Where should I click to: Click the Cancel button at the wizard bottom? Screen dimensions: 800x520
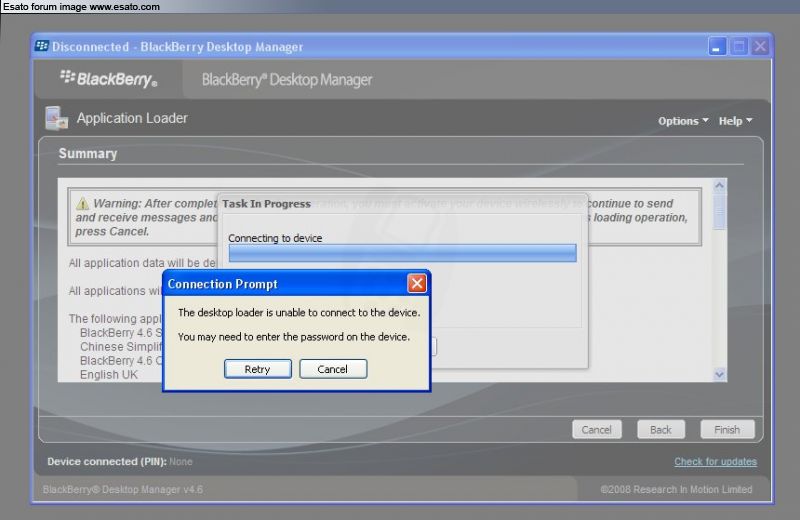(x=597, y=430)
